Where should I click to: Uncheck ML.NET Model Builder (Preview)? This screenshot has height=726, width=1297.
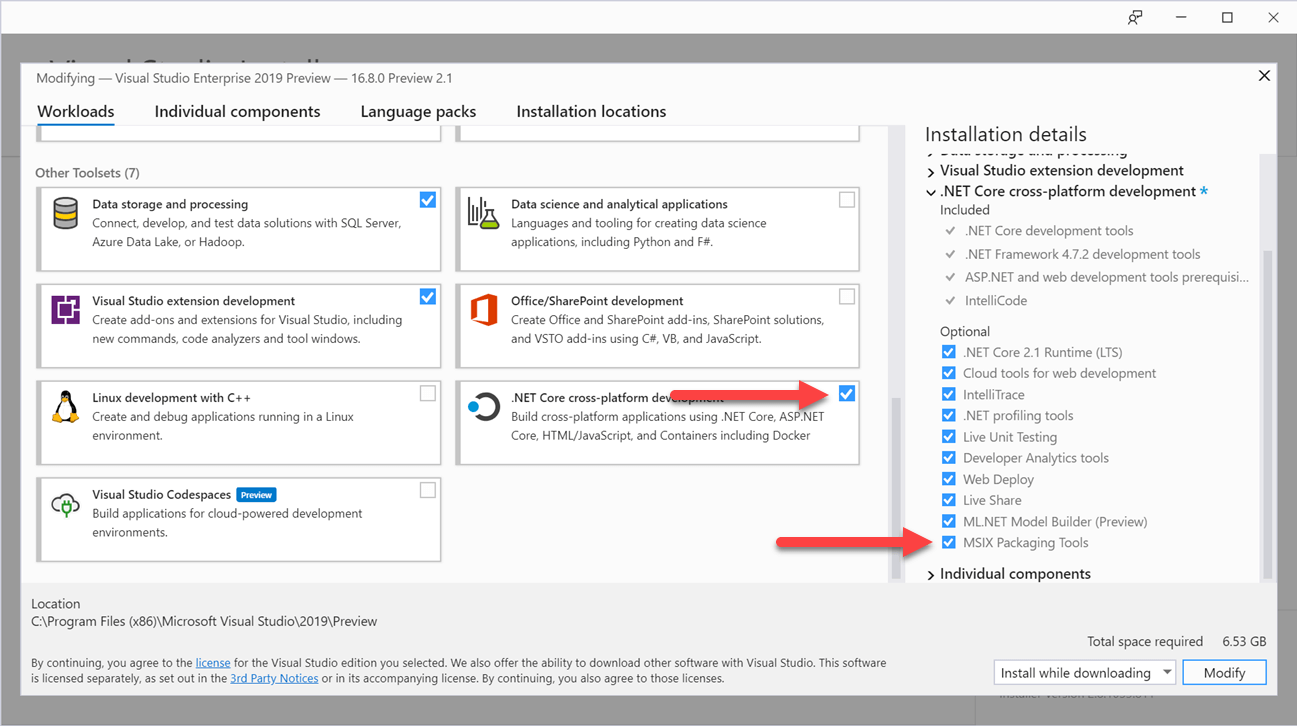pyautogui.click(x=948, y=521)
